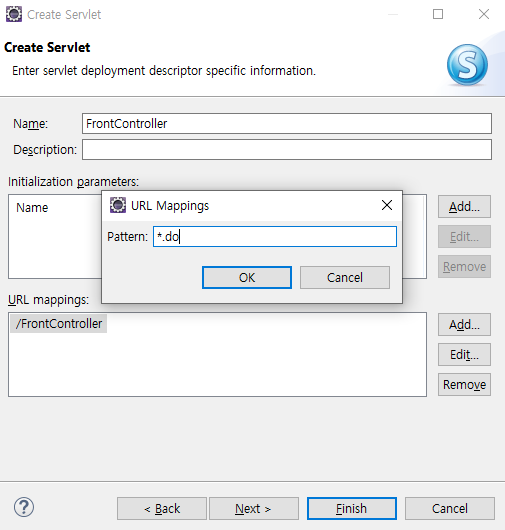Click the Description text field
This screenshot has height=530, width=505.
pyautogui.click(x=287, y=149)
